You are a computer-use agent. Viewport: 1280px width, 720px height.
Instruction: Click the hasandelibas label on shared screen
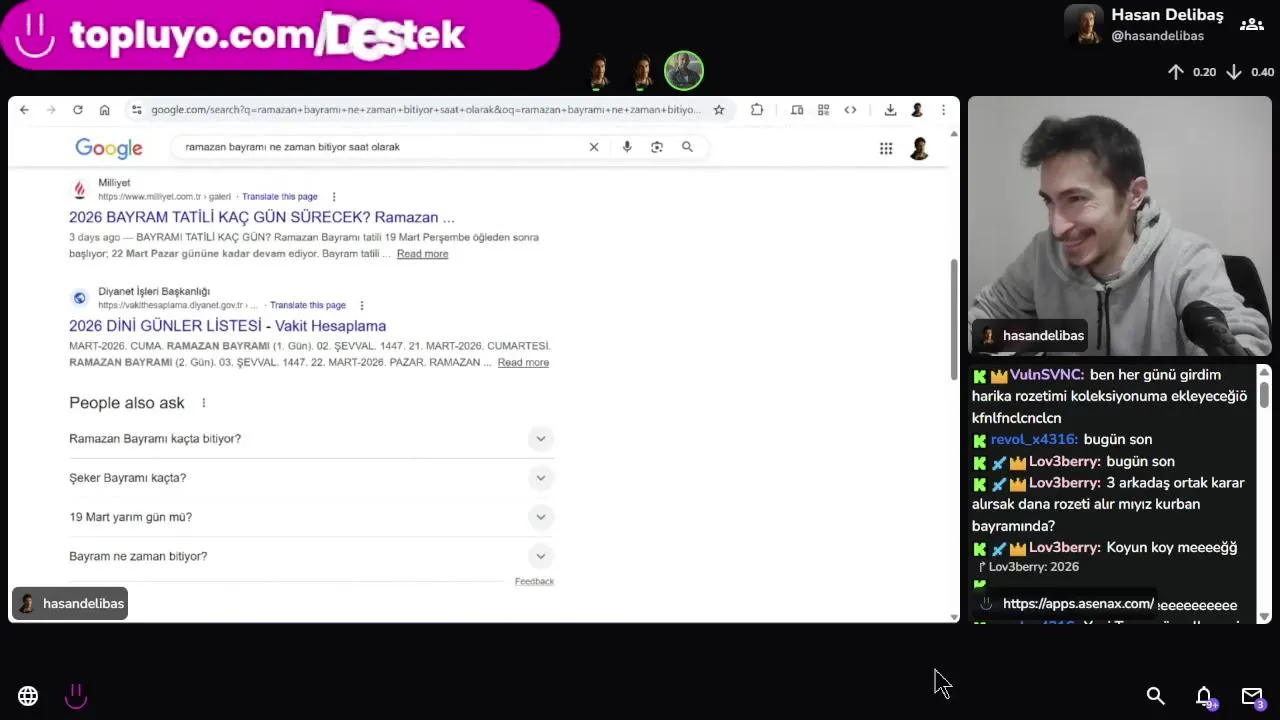click(x=70, y=604)
